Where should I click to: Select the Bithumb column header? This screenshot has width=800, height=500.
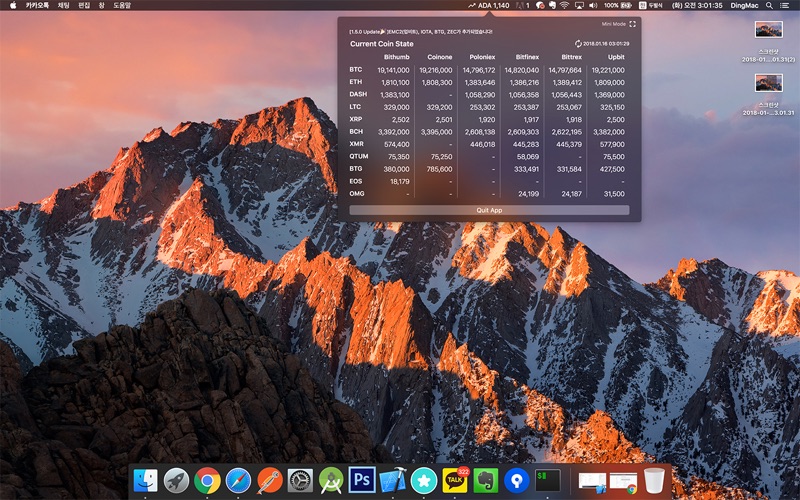coord(396,57)
